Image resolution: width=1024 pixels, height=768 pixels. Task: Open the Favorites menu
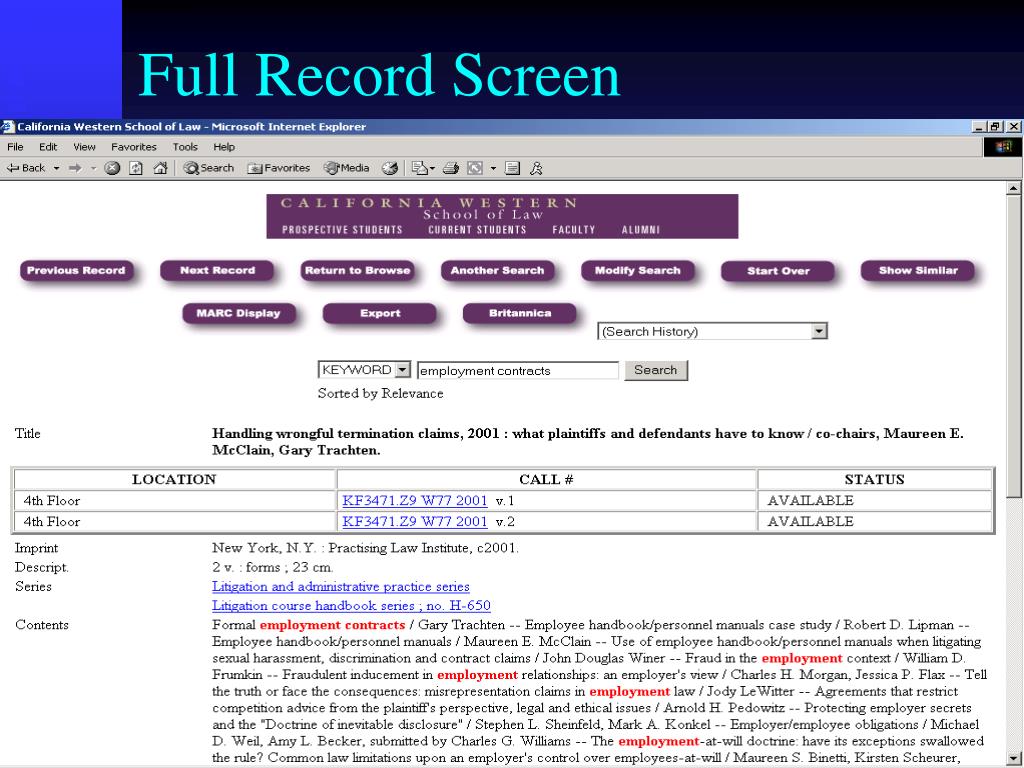click(134, 147)
